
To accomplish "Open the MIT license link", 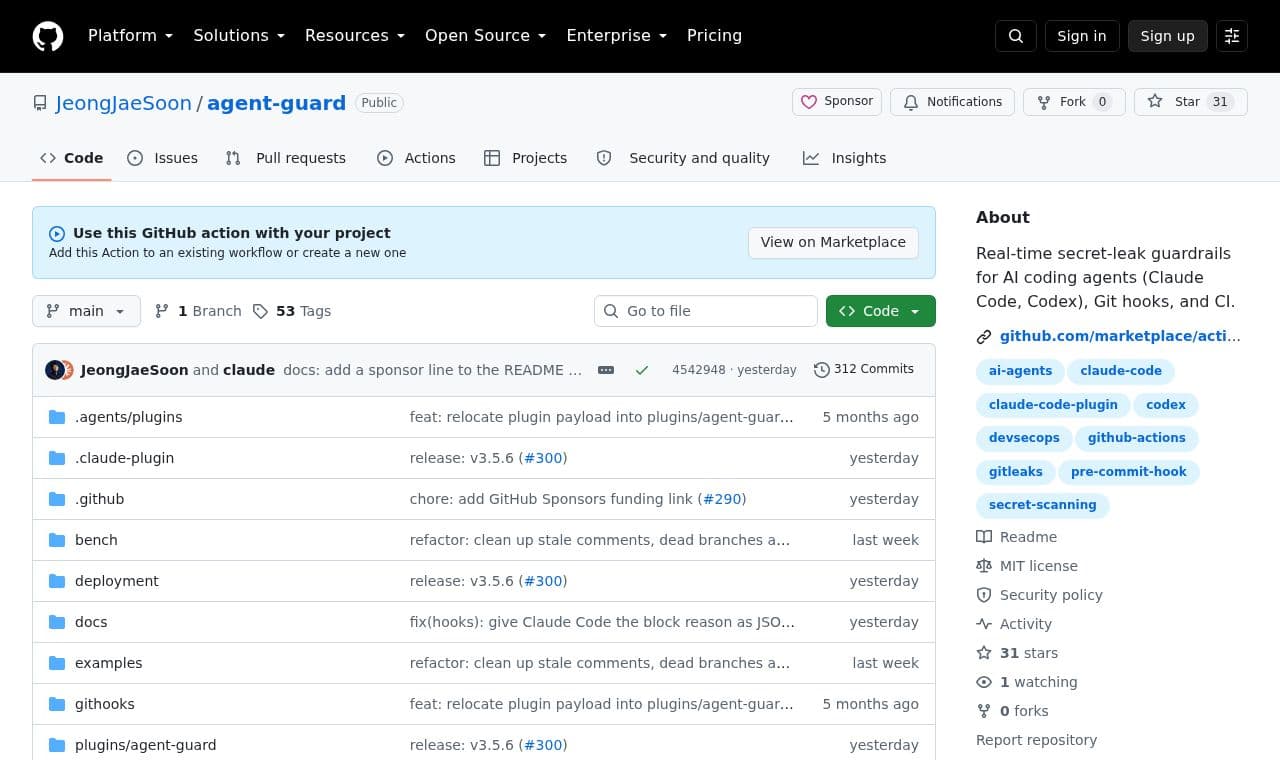I will [1039, 566].
